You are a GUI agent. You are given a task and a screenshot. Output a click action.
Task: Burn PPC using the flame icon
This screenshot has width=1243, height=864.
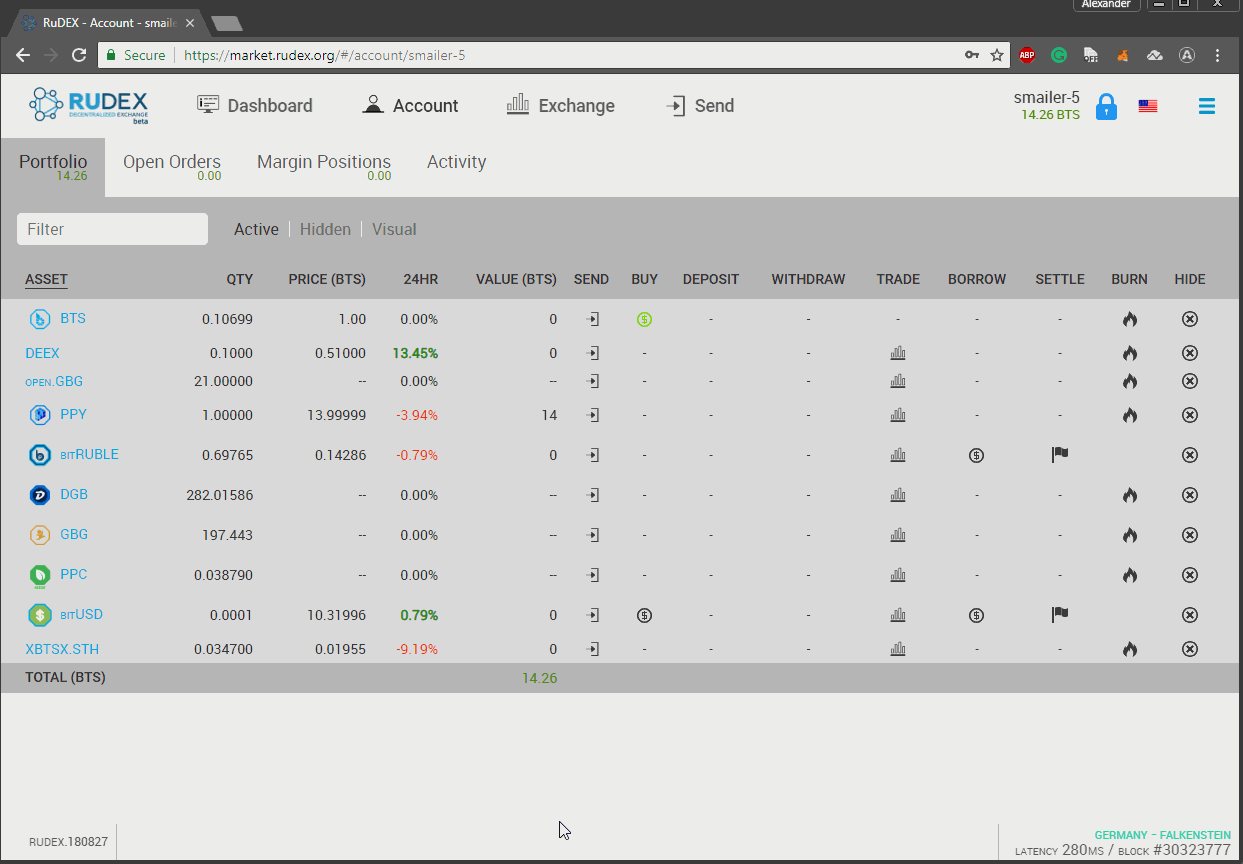tap(1130, 575)
